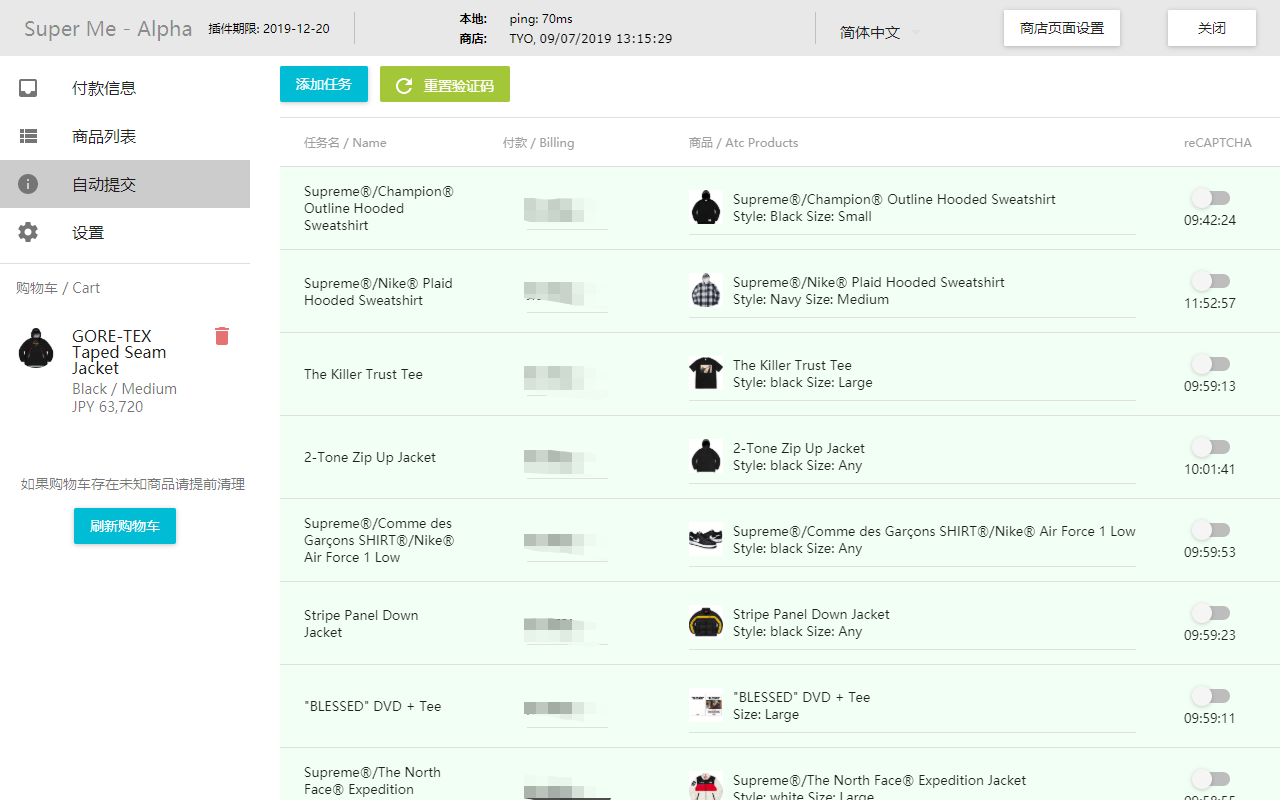Click the 付款信息 inbox icon
Viewport: 1280px width, 800px height.
28,88
